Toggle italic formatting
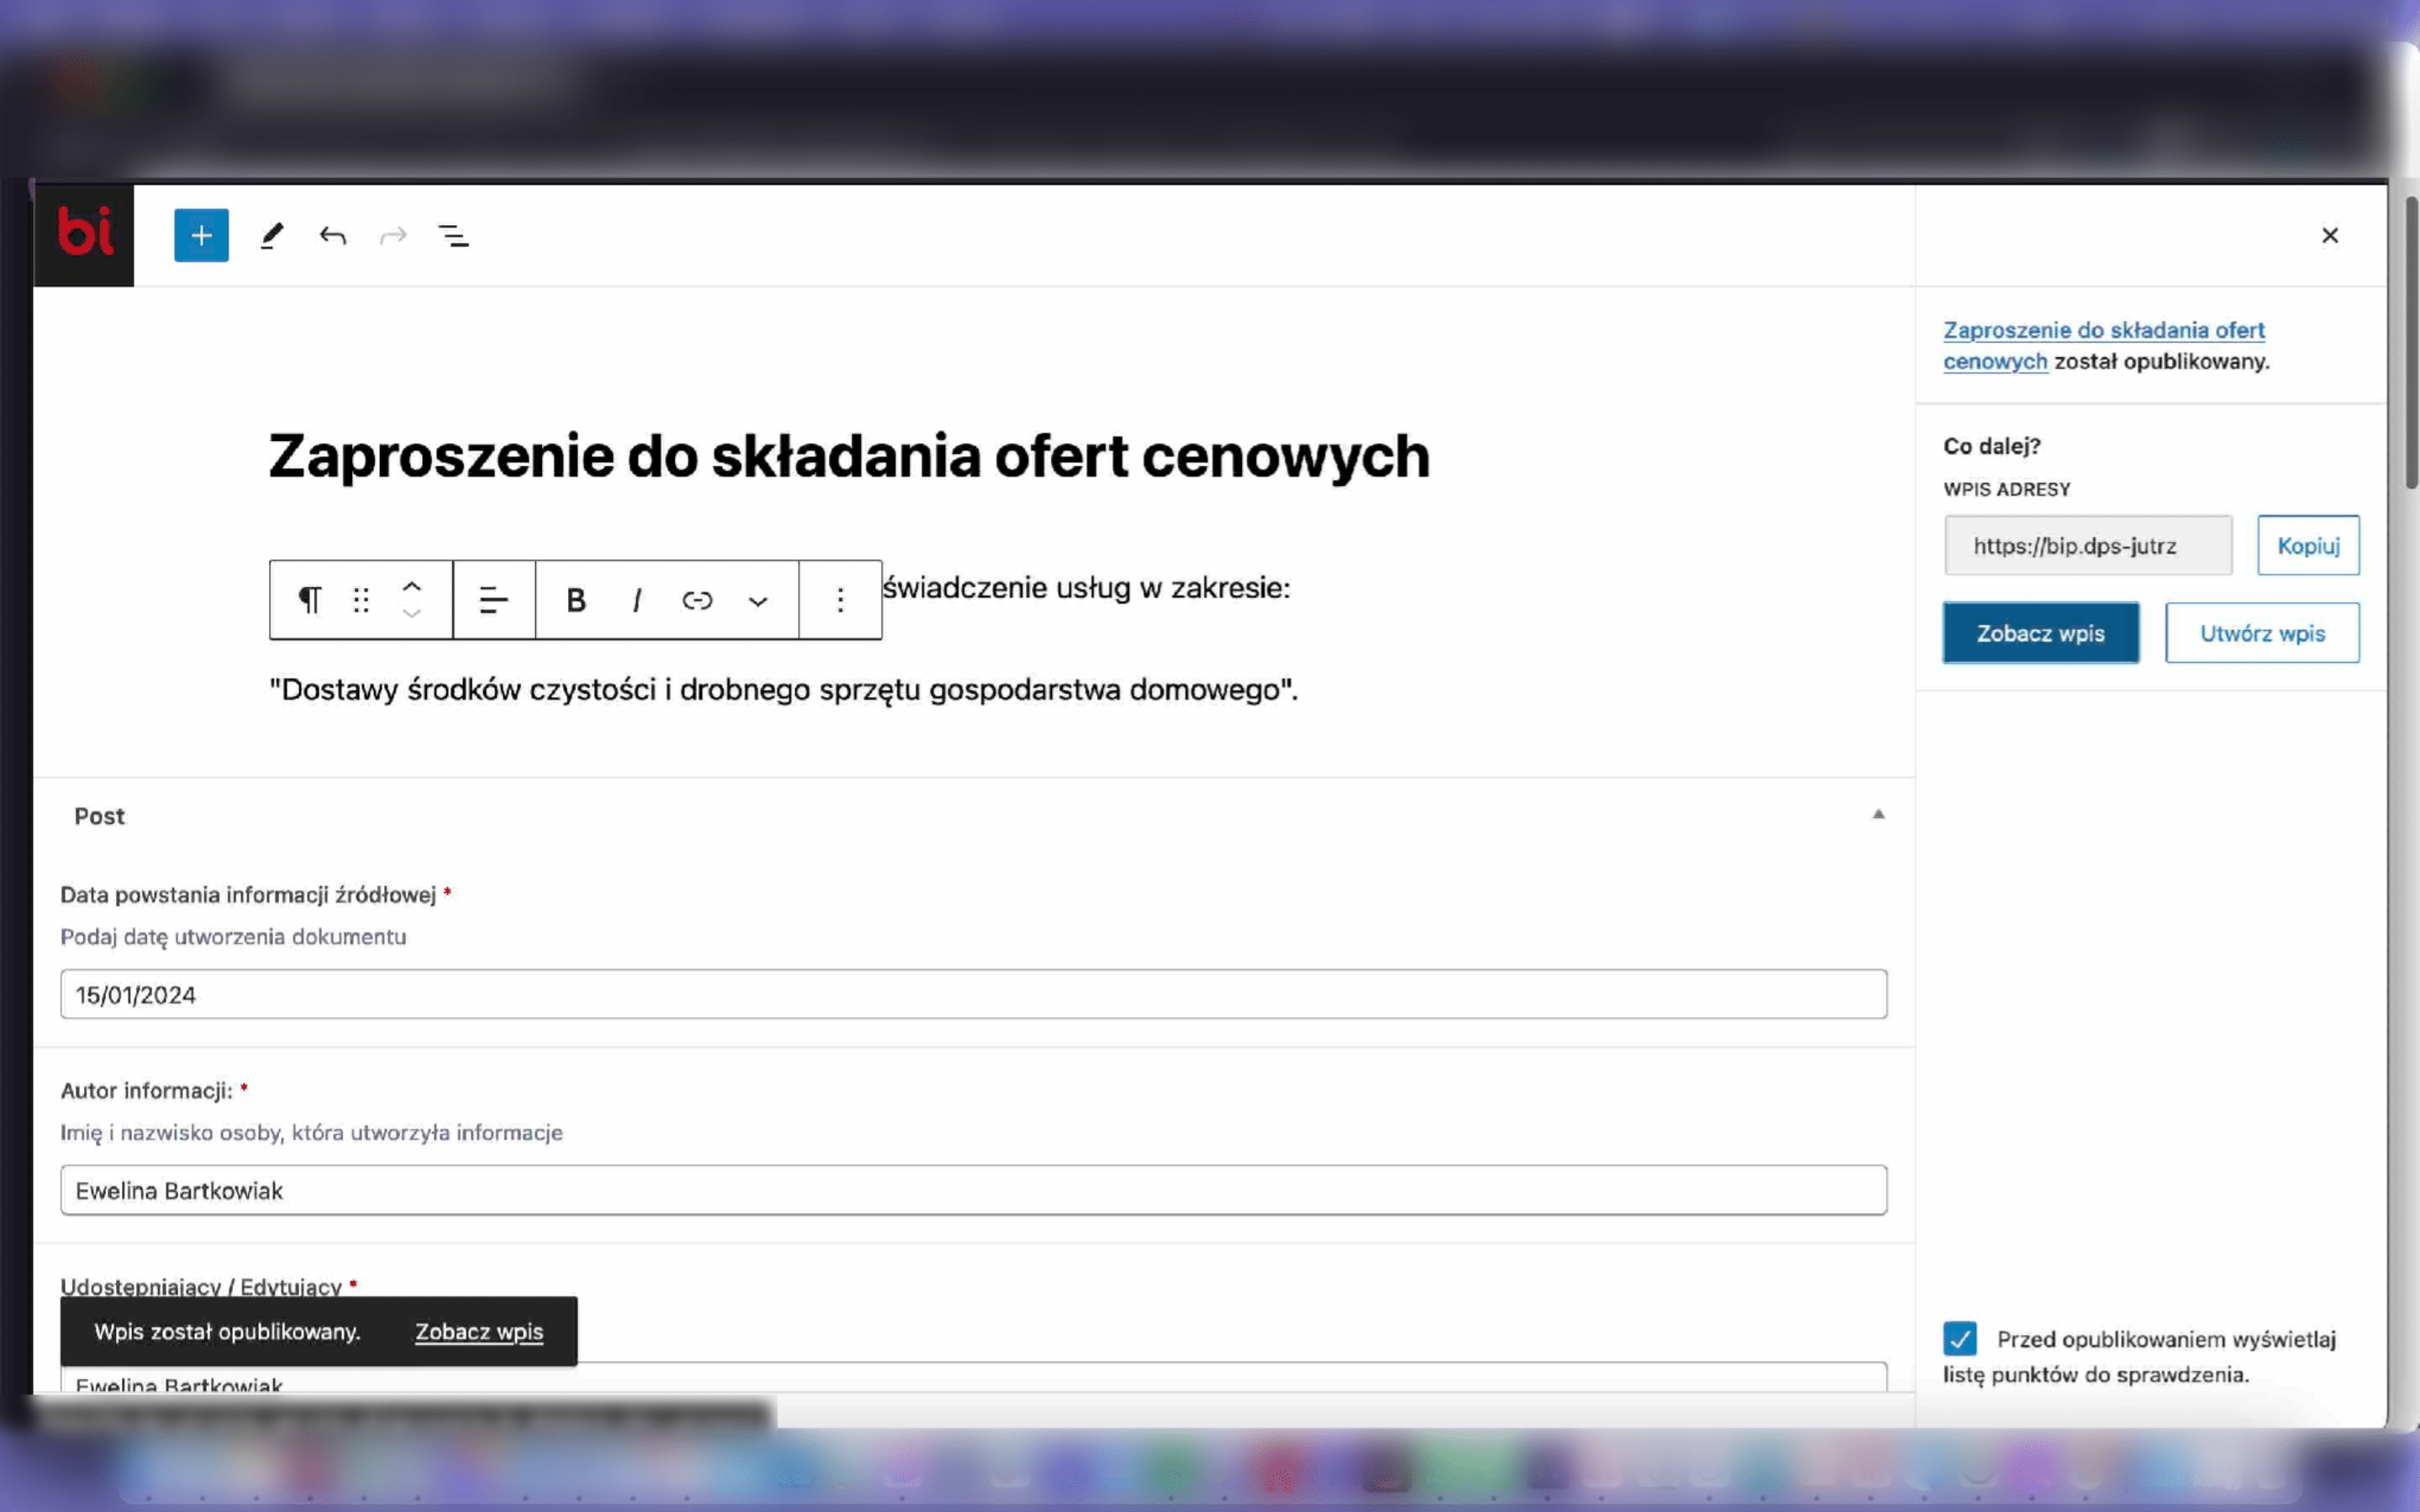The image size is (2420, 1512). (637, 600)
